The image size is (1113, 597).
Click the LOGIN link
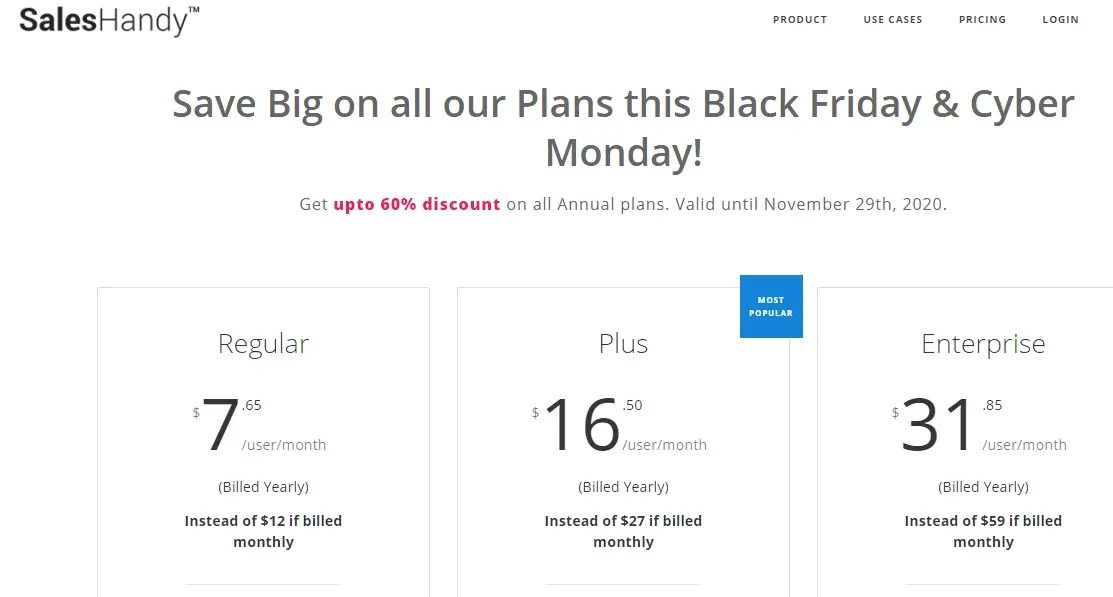pos(1061,19)
